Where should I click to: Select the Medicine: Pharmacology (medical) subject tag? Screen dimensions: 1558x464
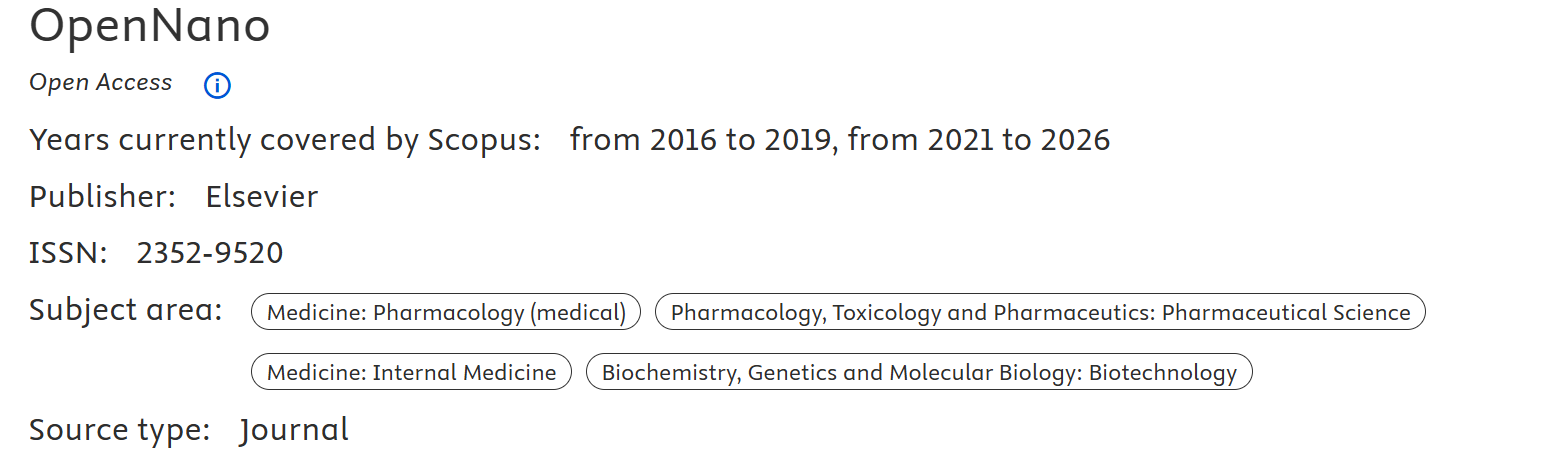click(446, 313)
